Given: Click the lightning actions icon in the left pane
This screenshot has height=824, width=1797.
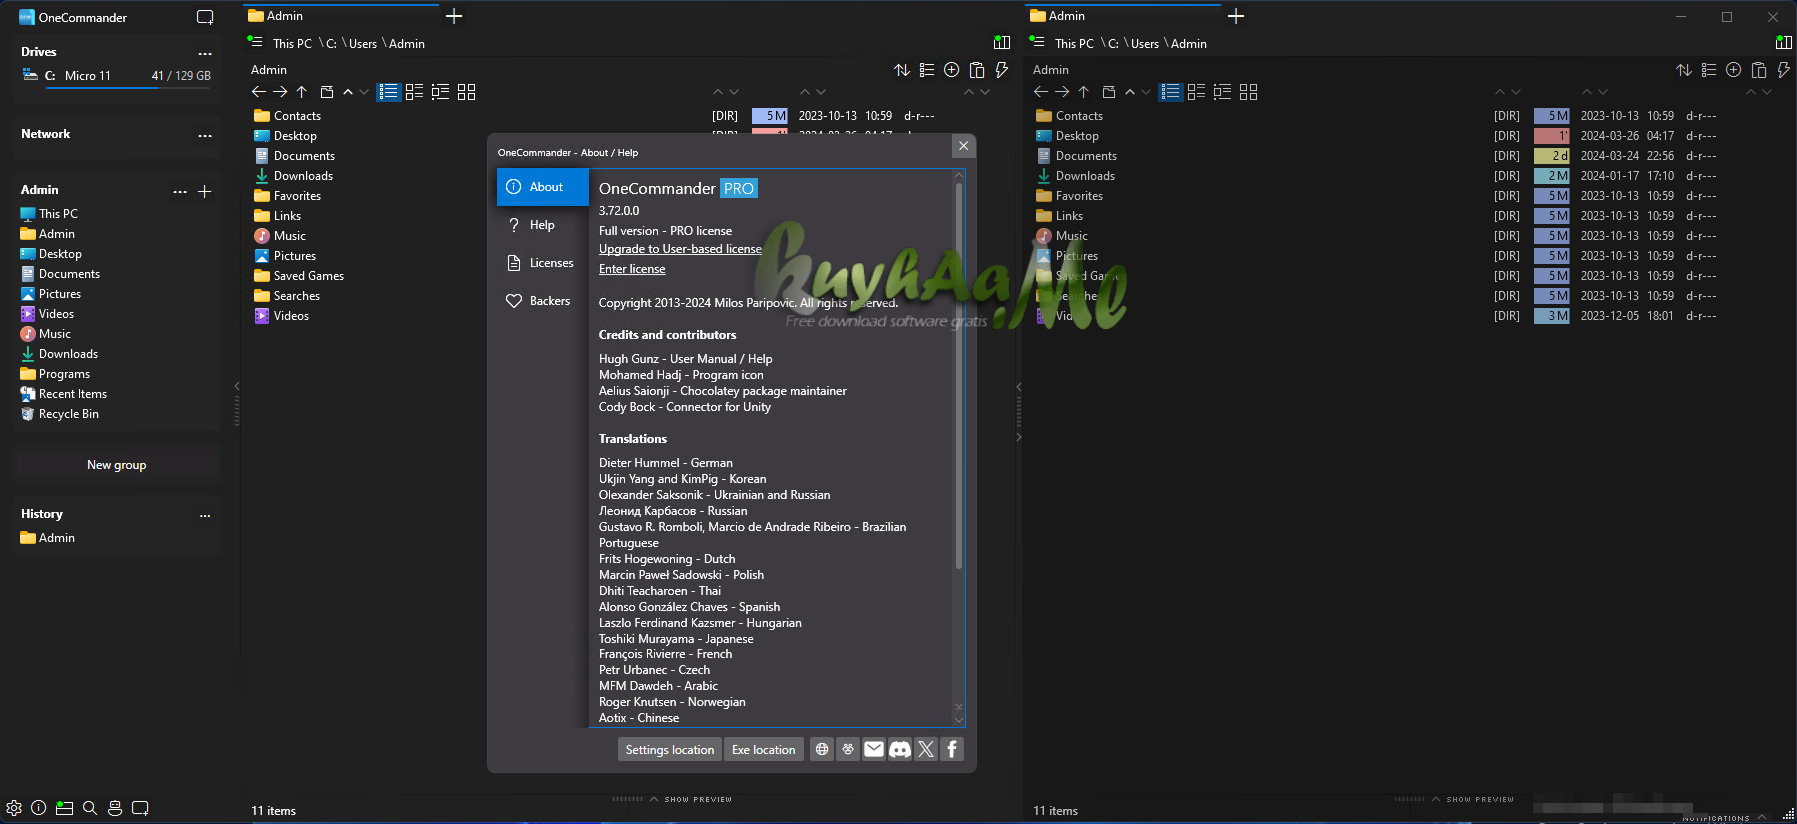Looking at the screenshot, I should click(x=1002, y=70).
